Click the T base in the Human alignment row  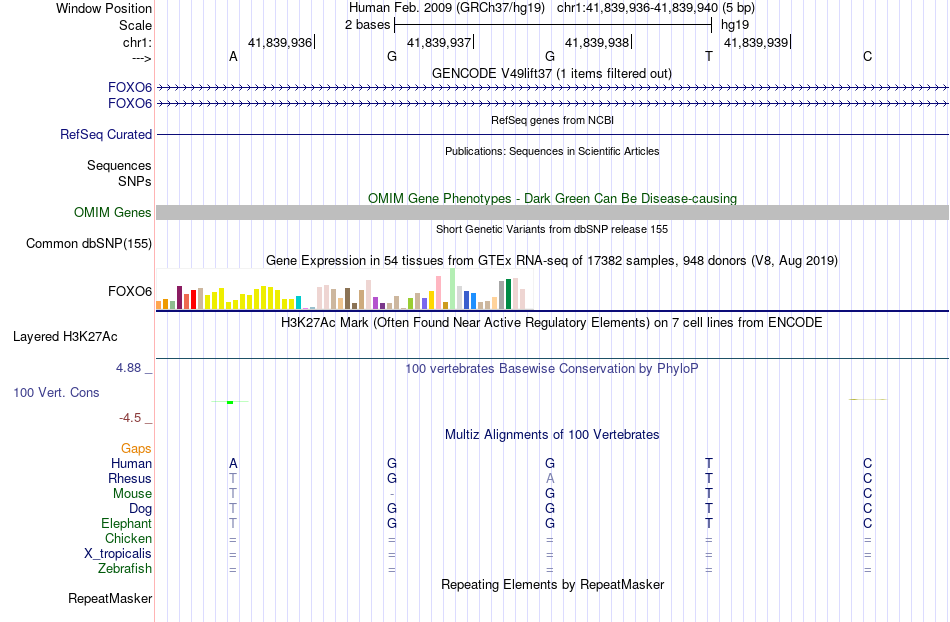pyautogui.click(x=709, y=463)
